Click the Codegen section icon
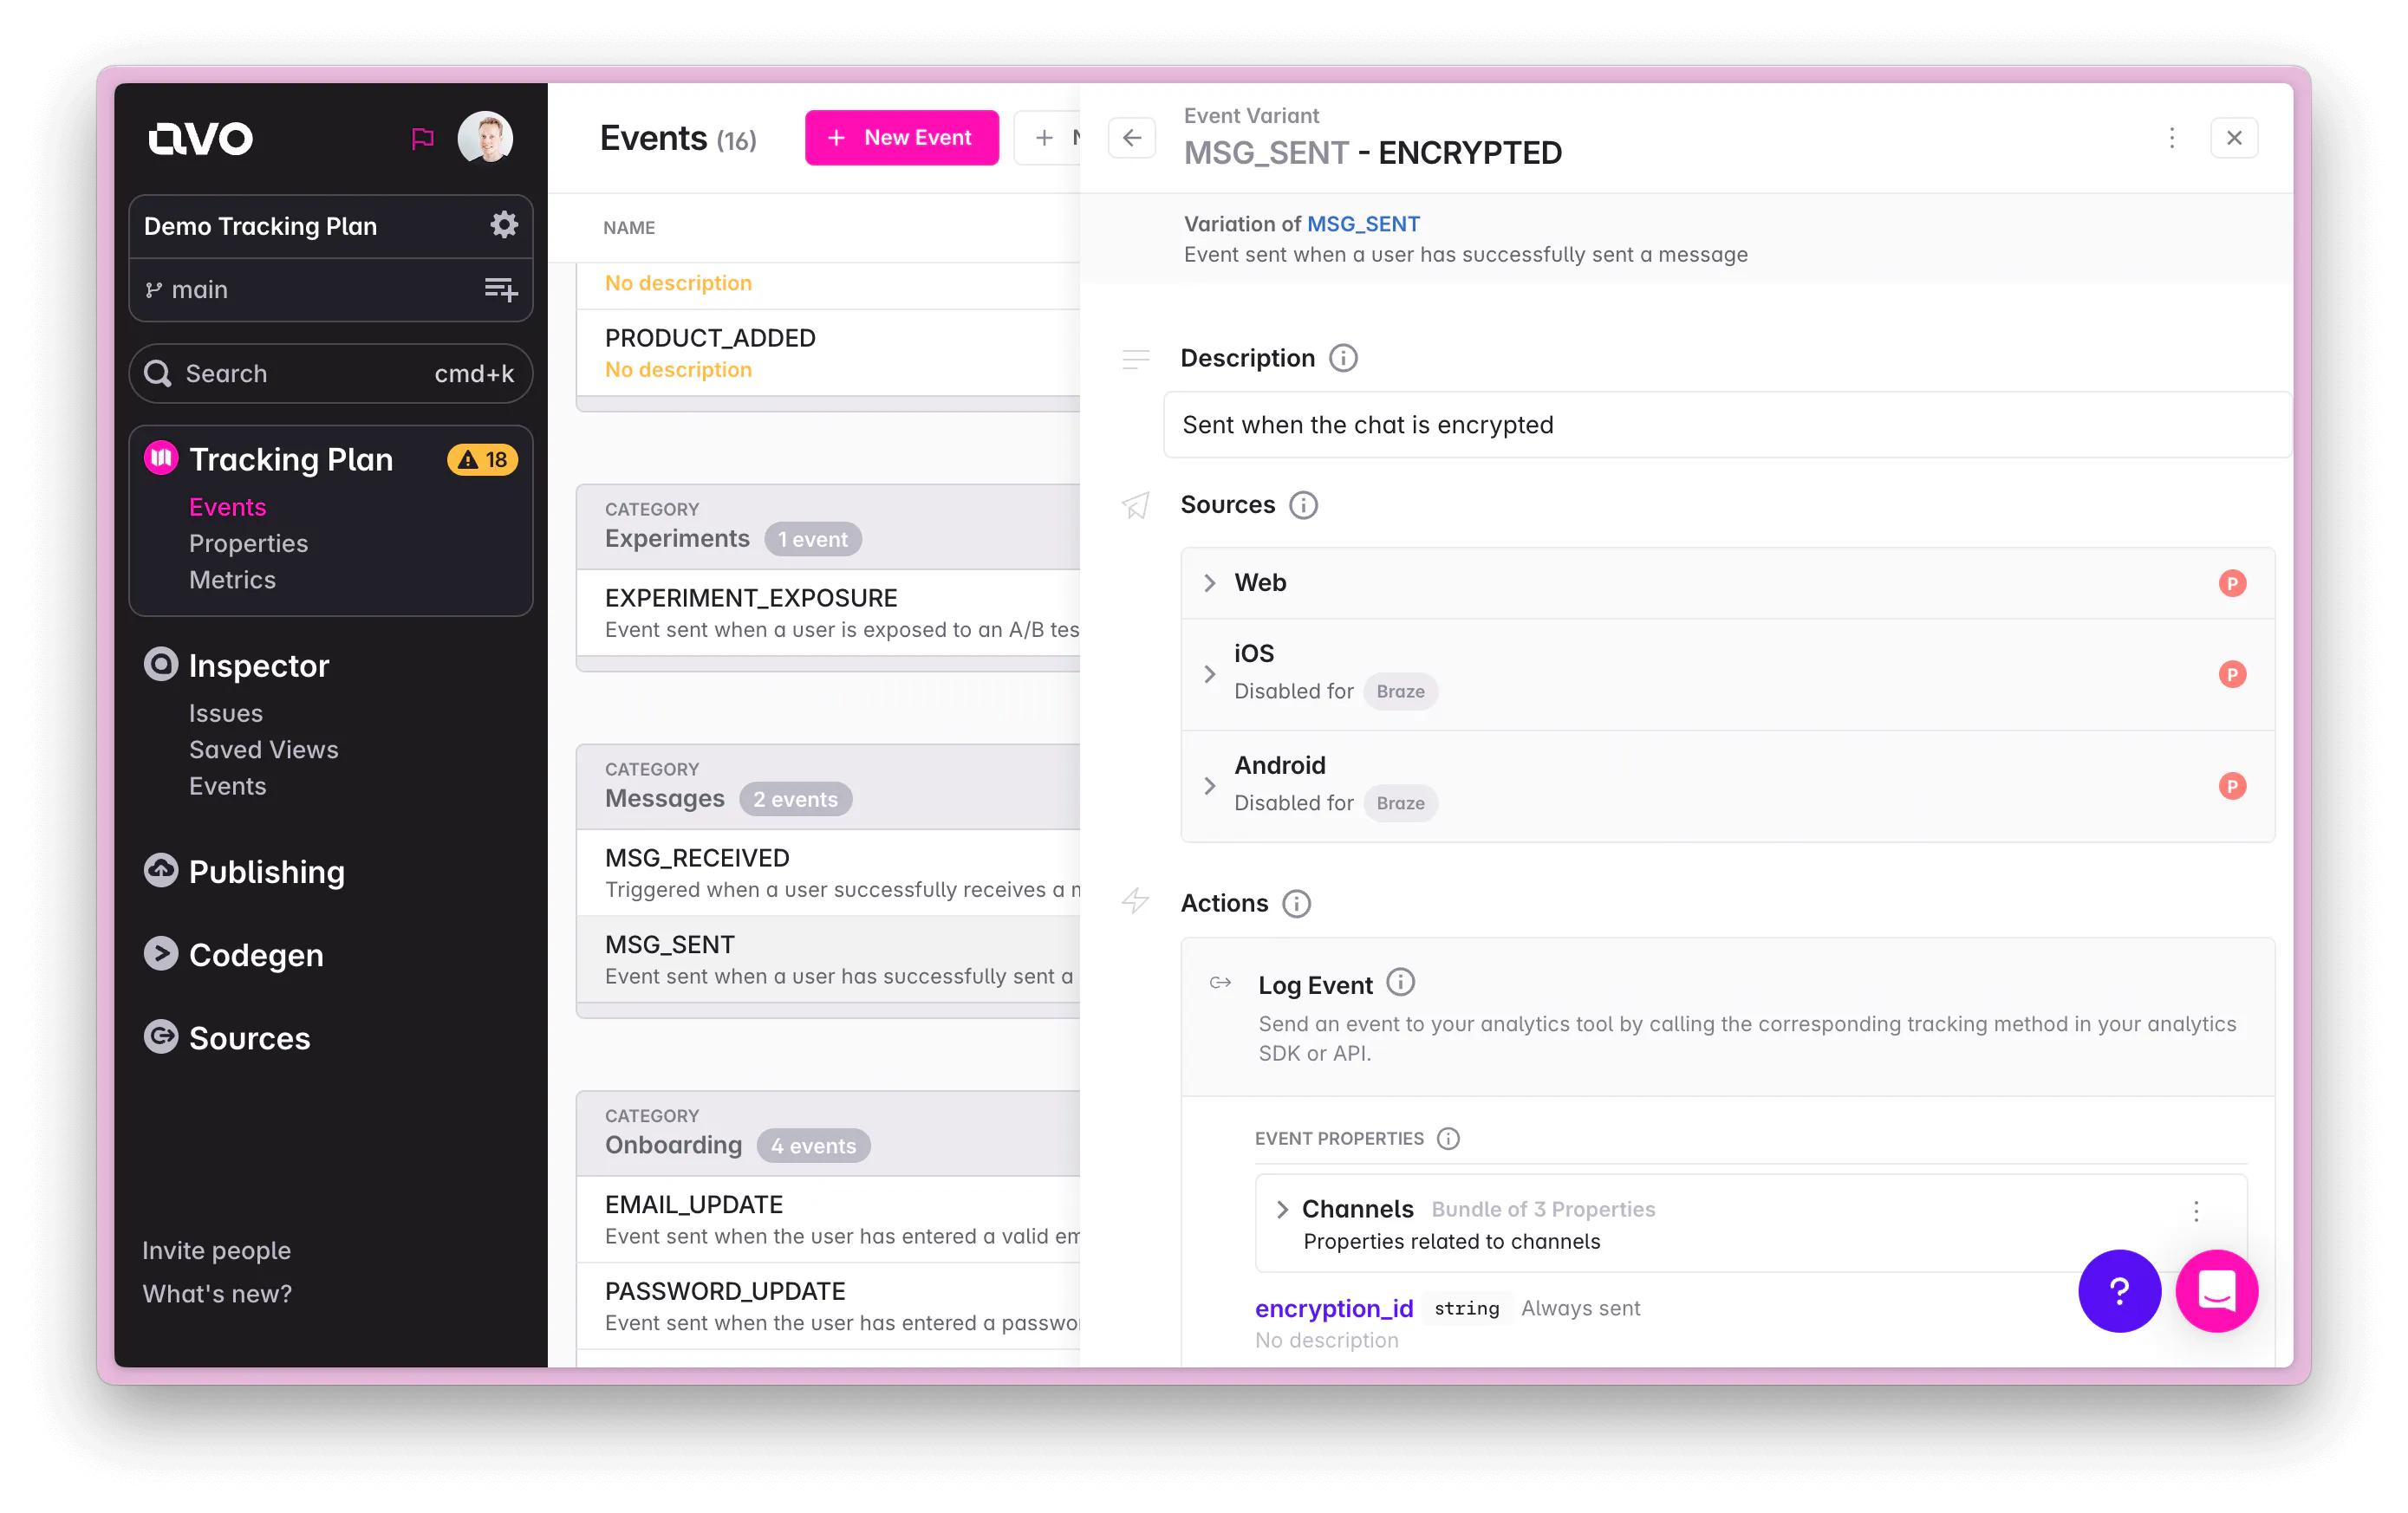 [x=159, y=955]
